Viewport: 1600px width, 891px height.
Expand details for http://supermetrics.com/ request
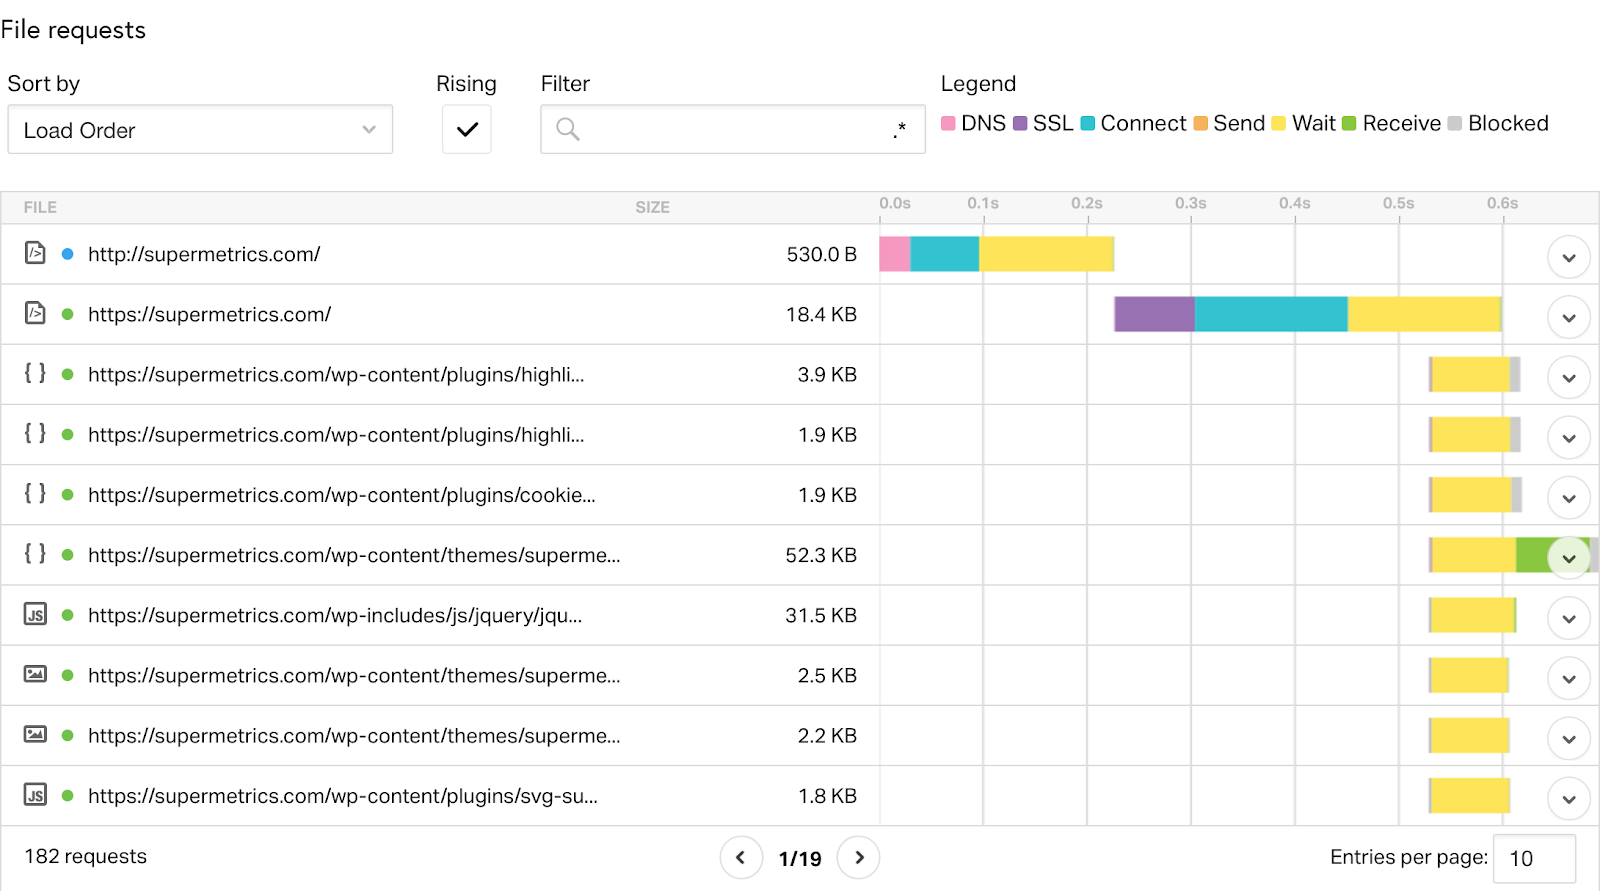(1568, 257)
